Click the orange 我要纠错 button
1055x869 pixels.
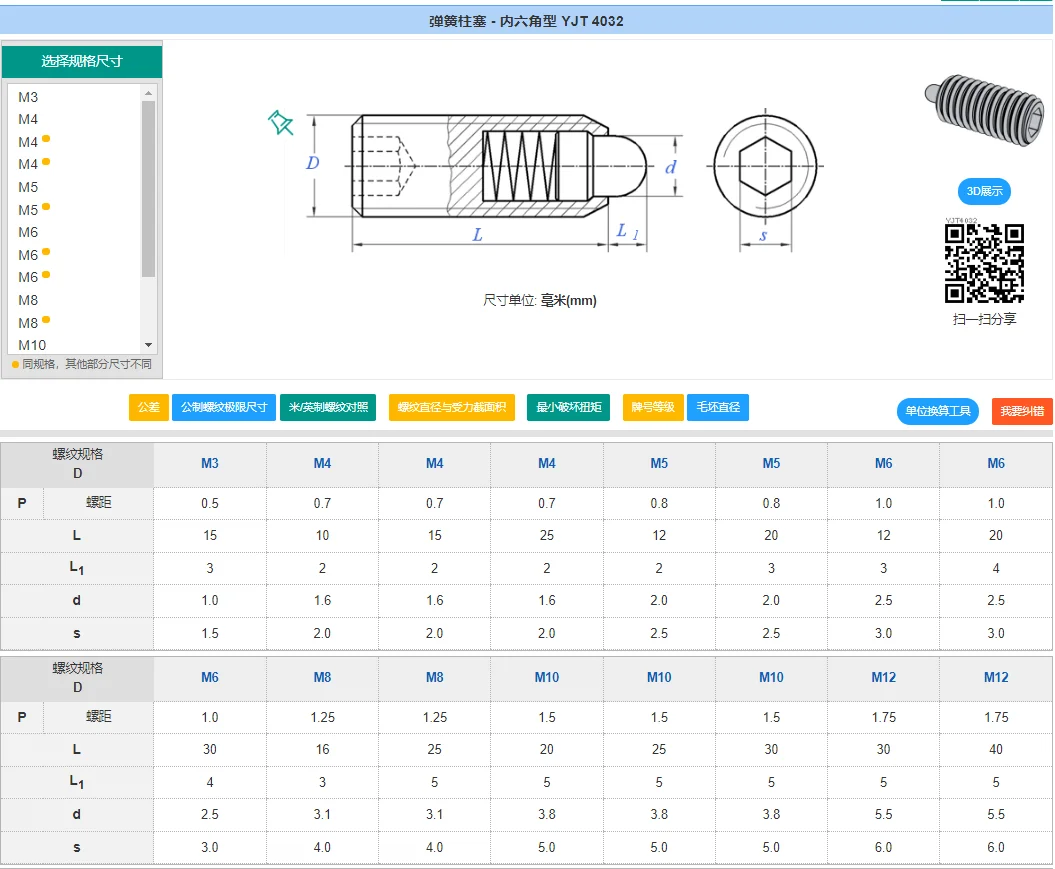[x=1022, y=411]
